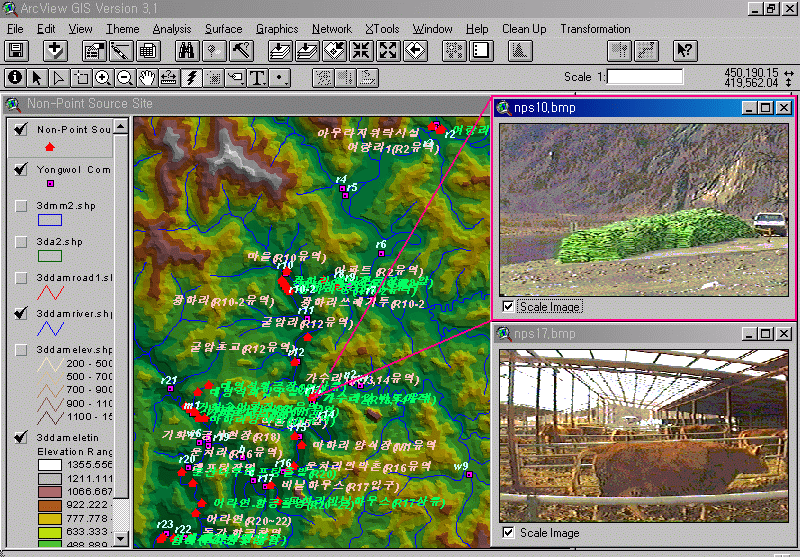Click the legend scroll down arrow
The image size is (802, 557).
[x=121, y=539]
